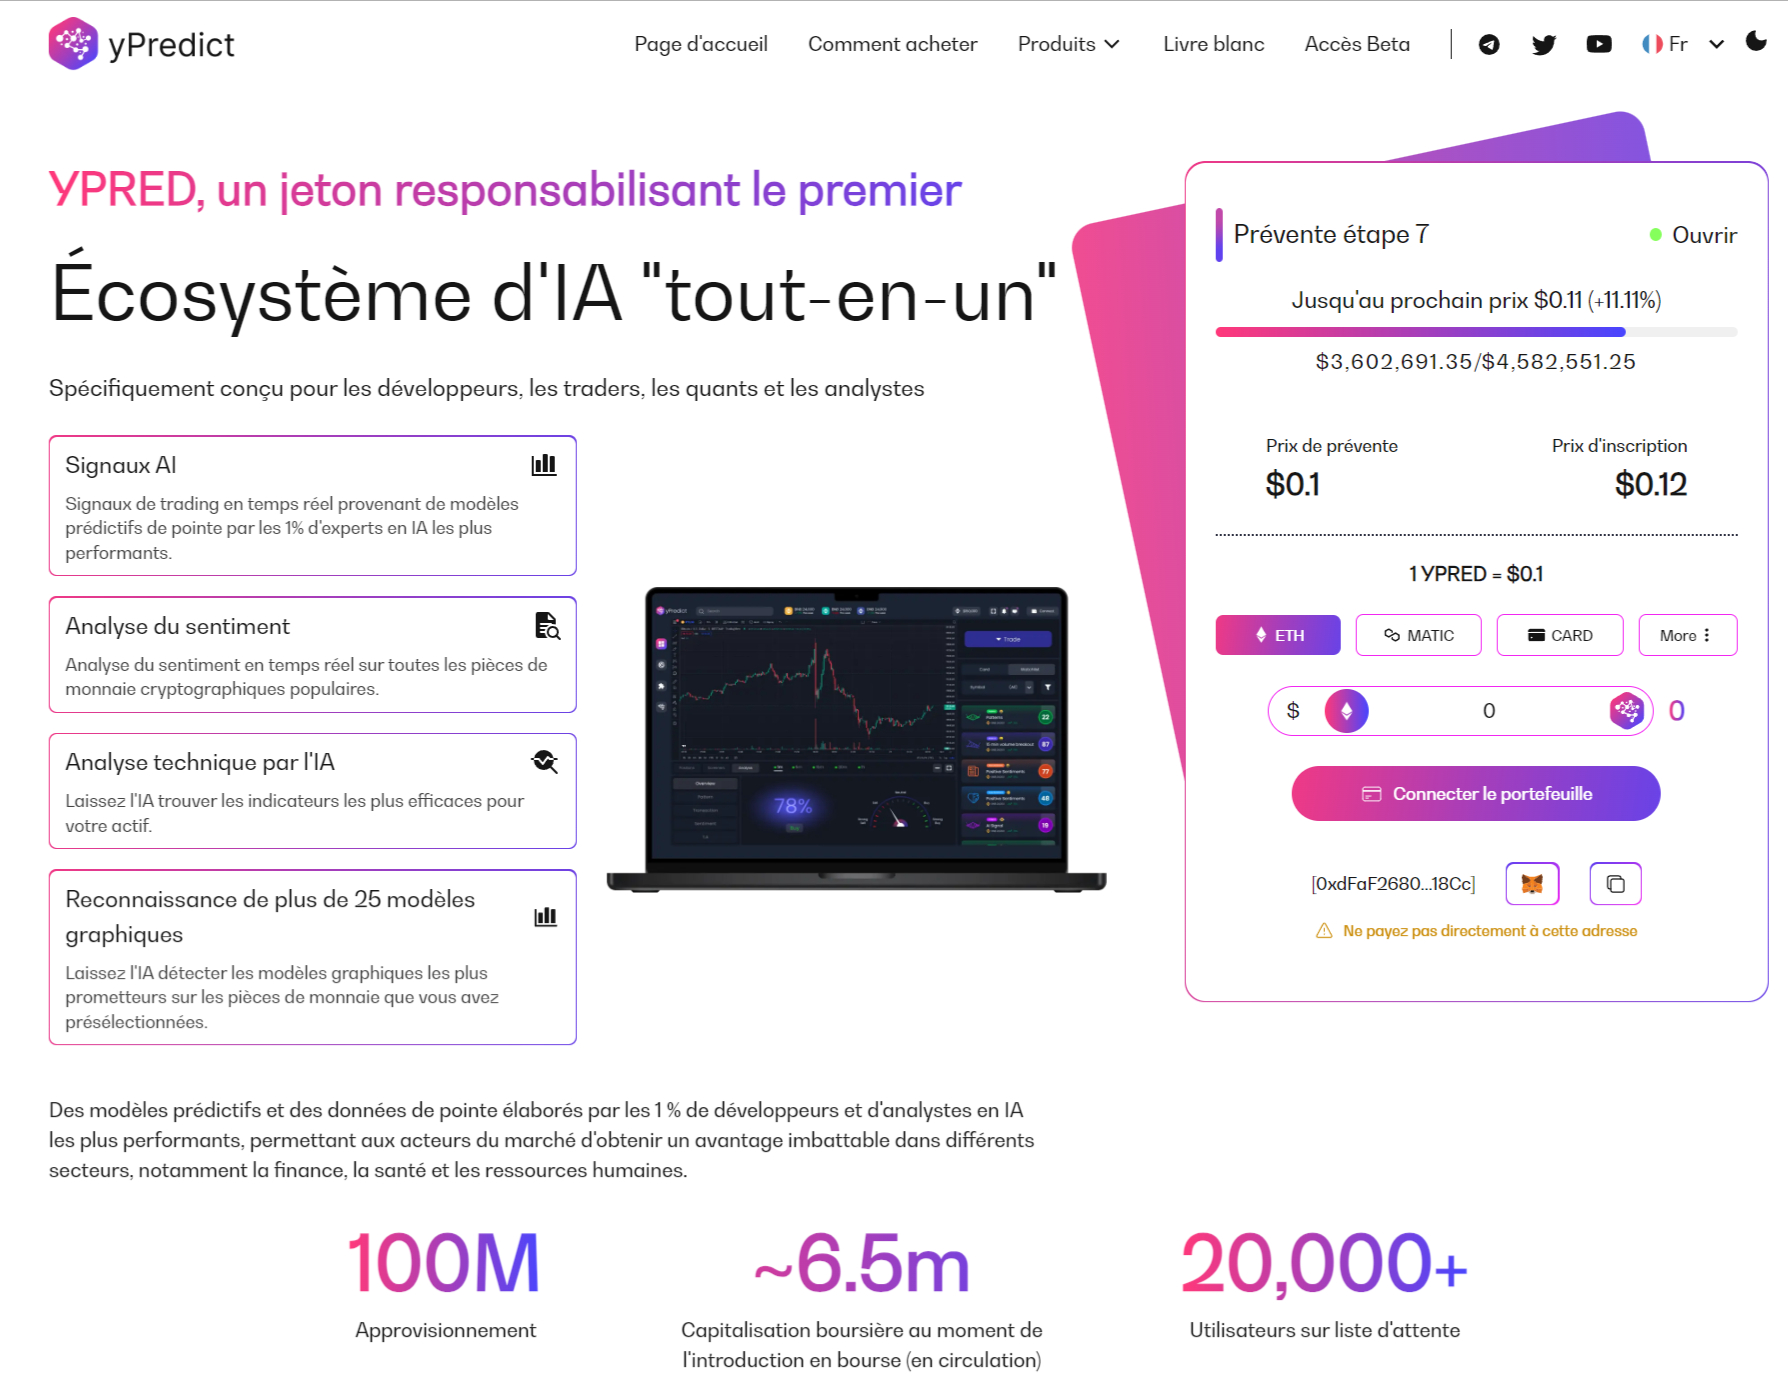This screenshot has width=1788, height=1389.
Task: Click the warning triangle icon
Action: tap(1324, 931)
